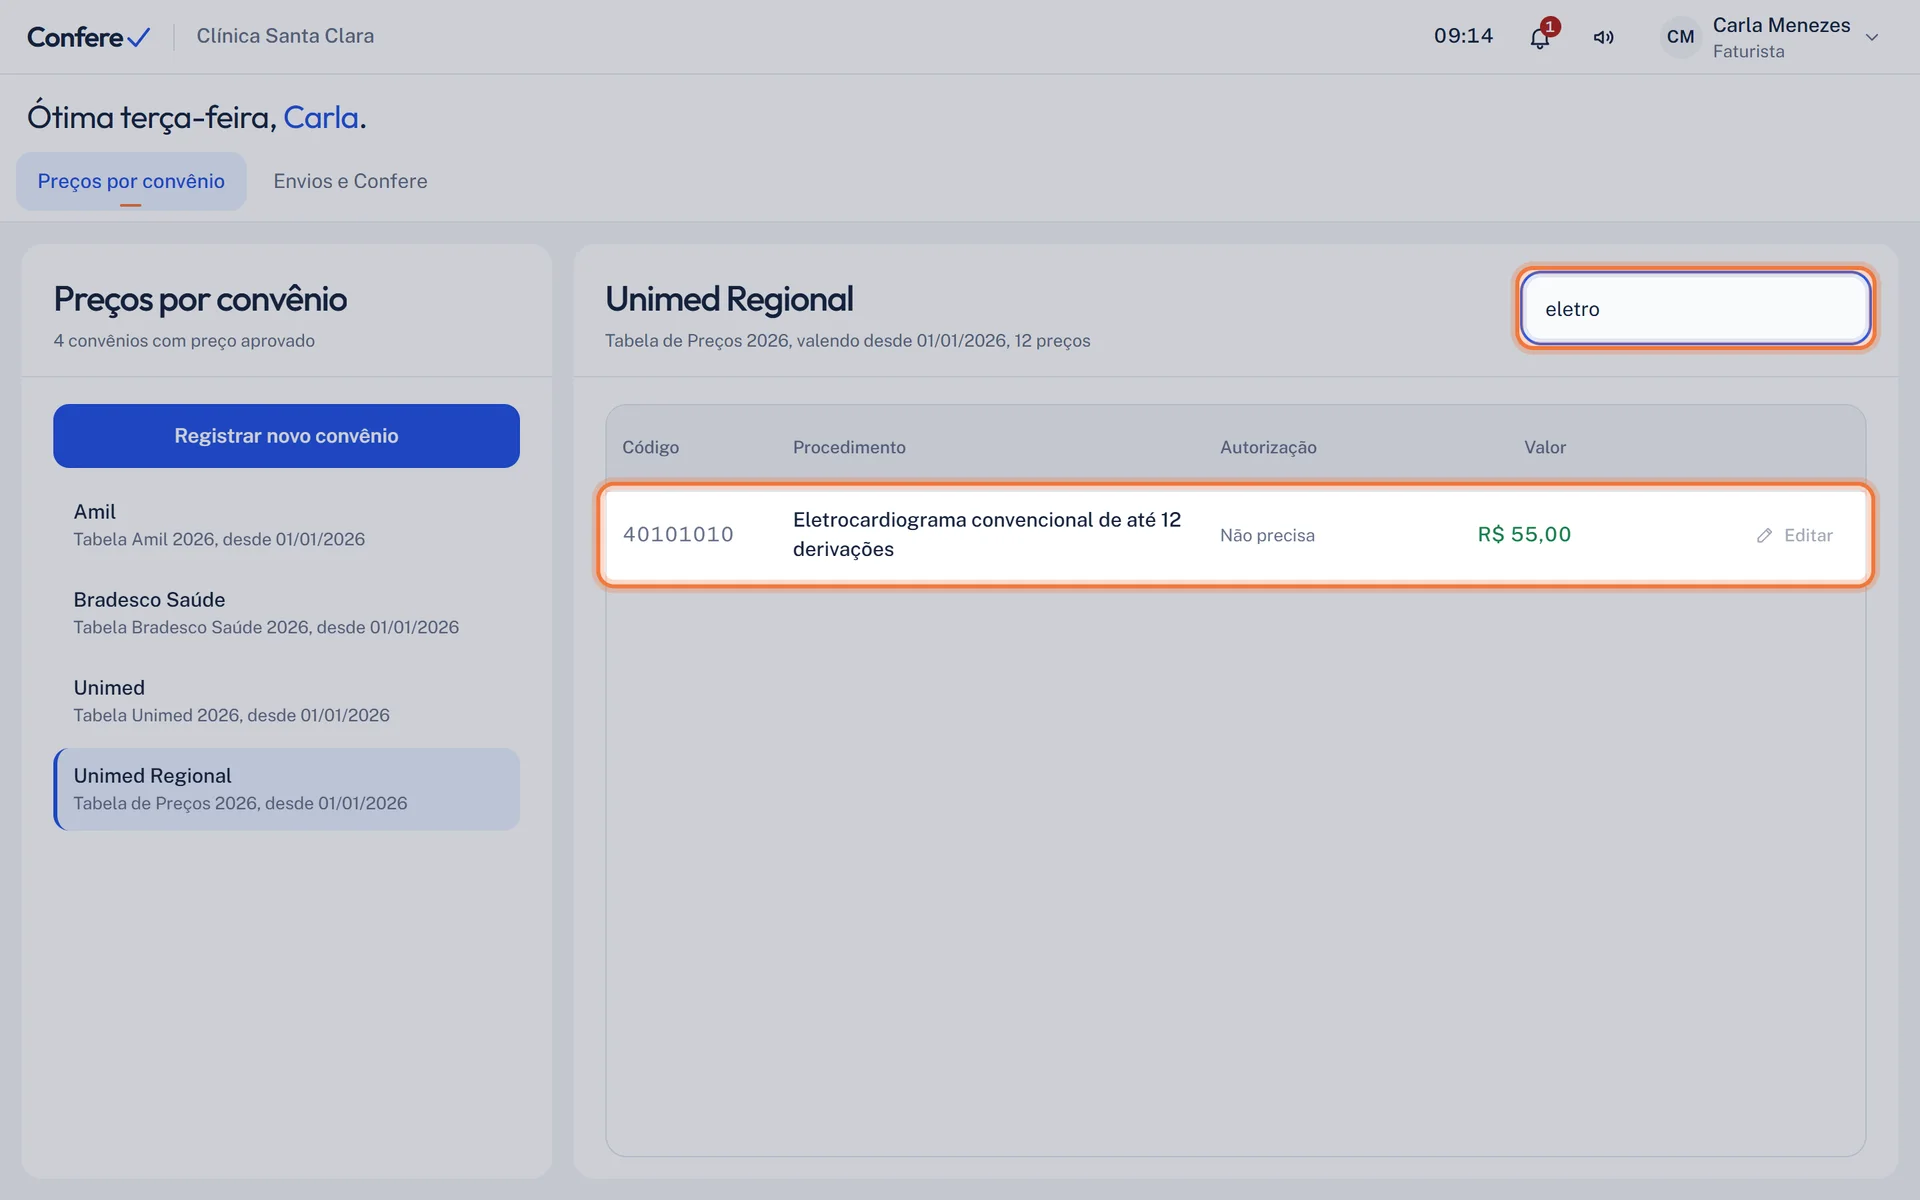1920x1200 pixels.
Task: Click the Procedimento column header
Action: pyautogui.click(x=849, y=447)
